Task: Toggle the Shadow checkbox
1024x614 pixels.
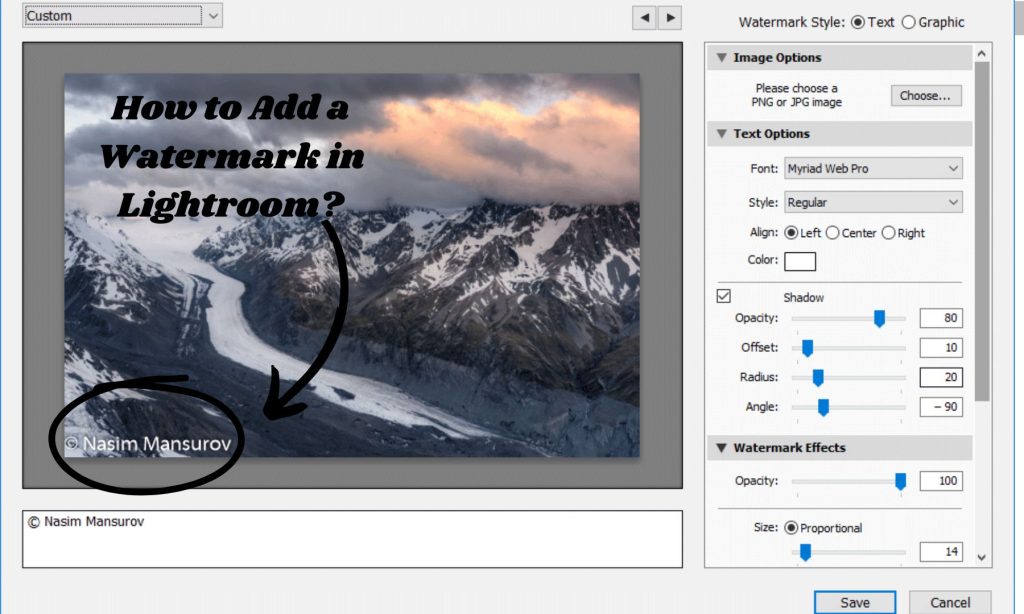Action: [x=724, y=296]
